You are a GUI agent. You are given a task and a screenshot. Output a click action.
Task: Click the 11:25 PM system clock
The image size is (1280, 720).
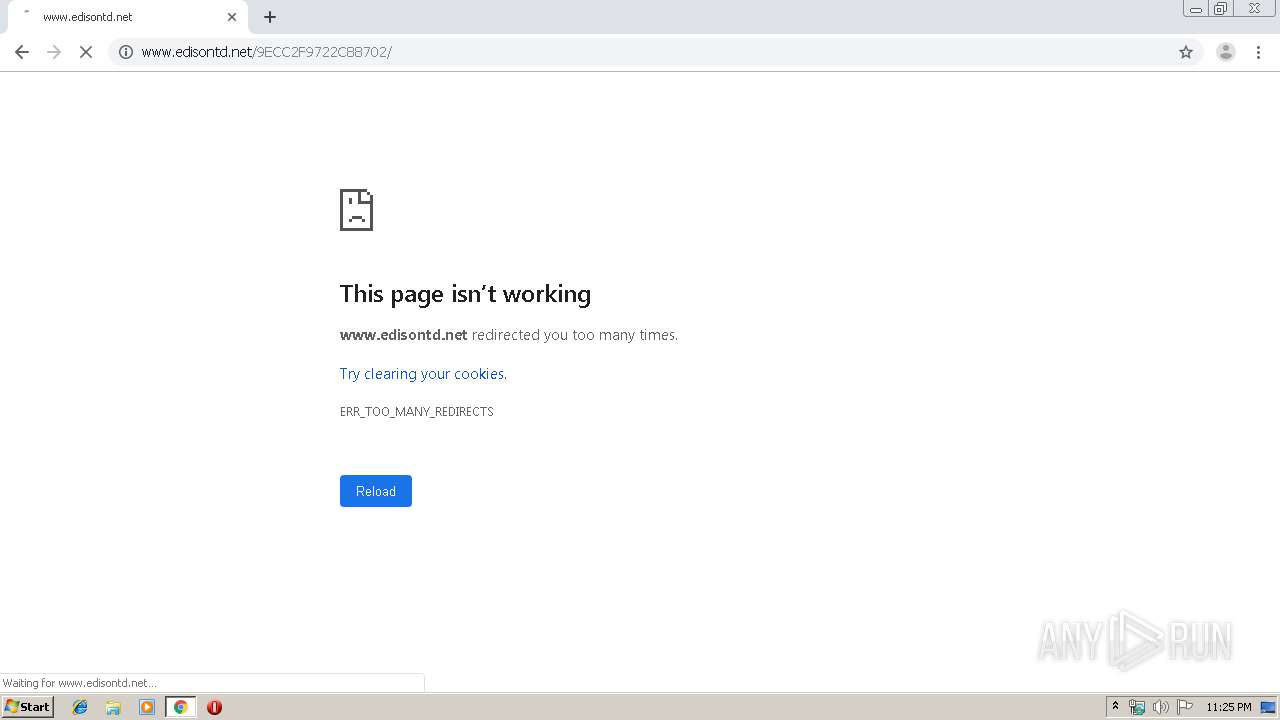[x=1229, y=707]
